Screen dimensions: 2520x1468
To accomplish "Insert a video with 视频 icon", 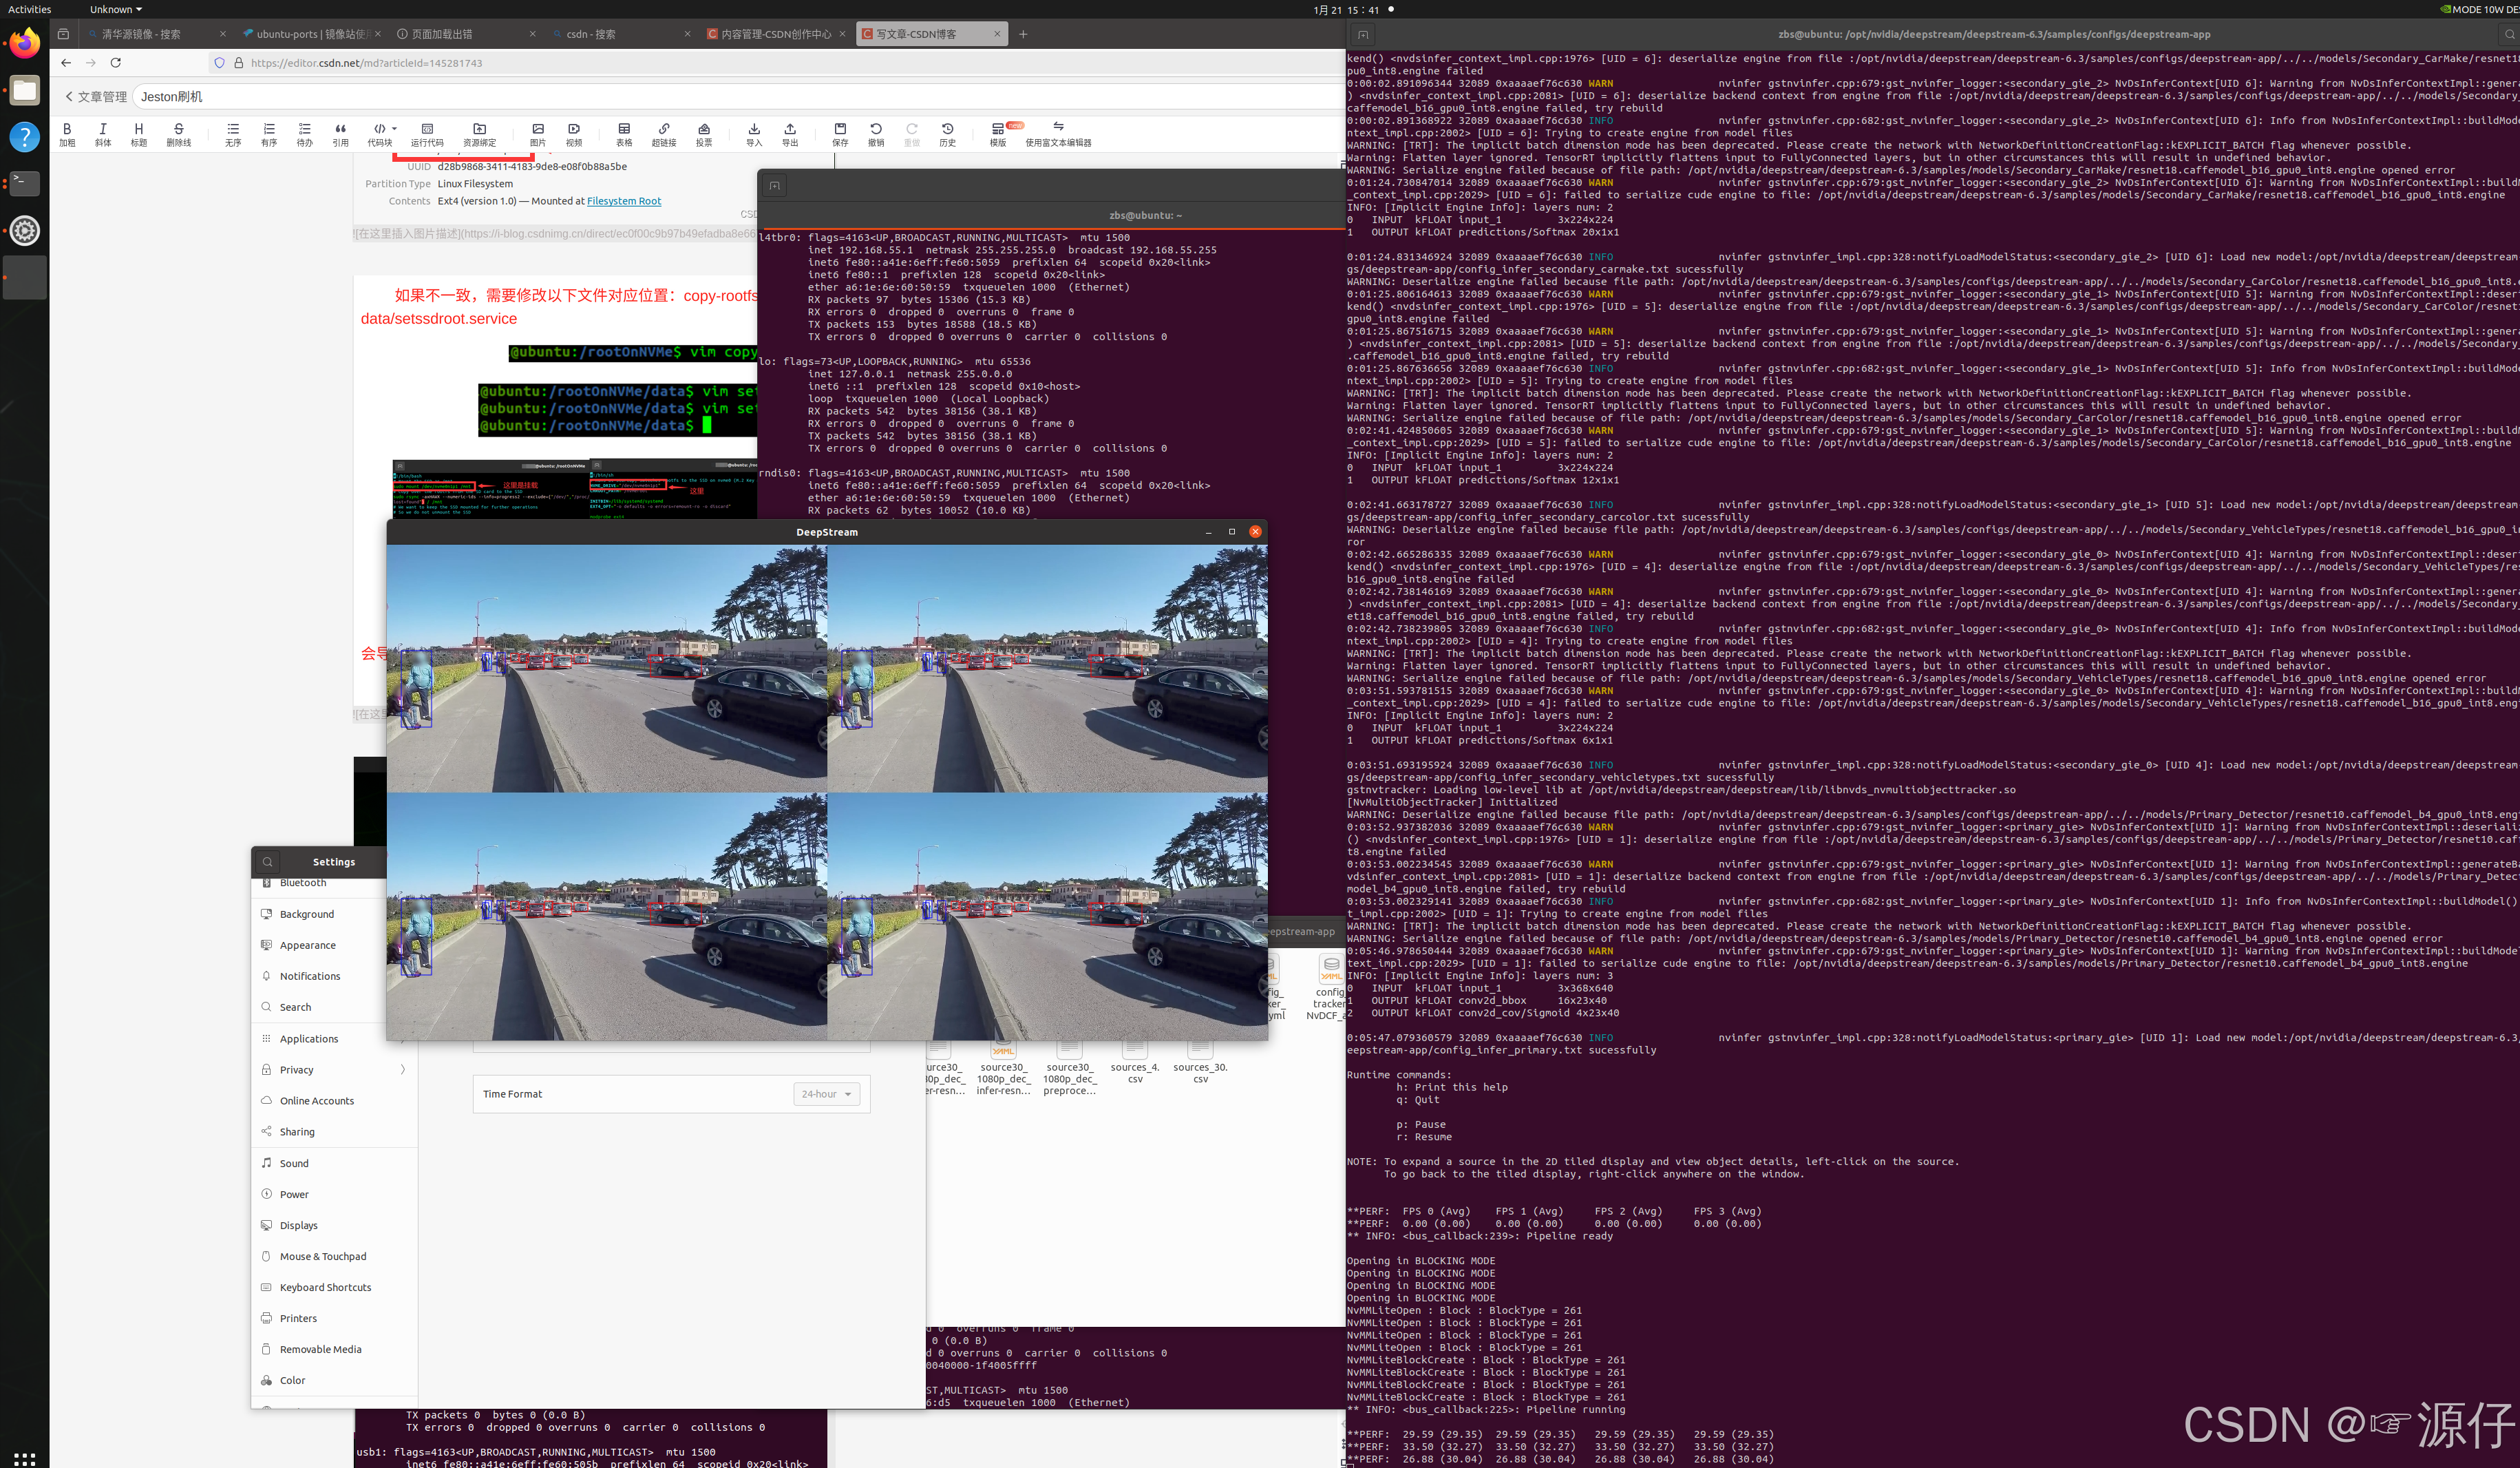I will point(574,134).
